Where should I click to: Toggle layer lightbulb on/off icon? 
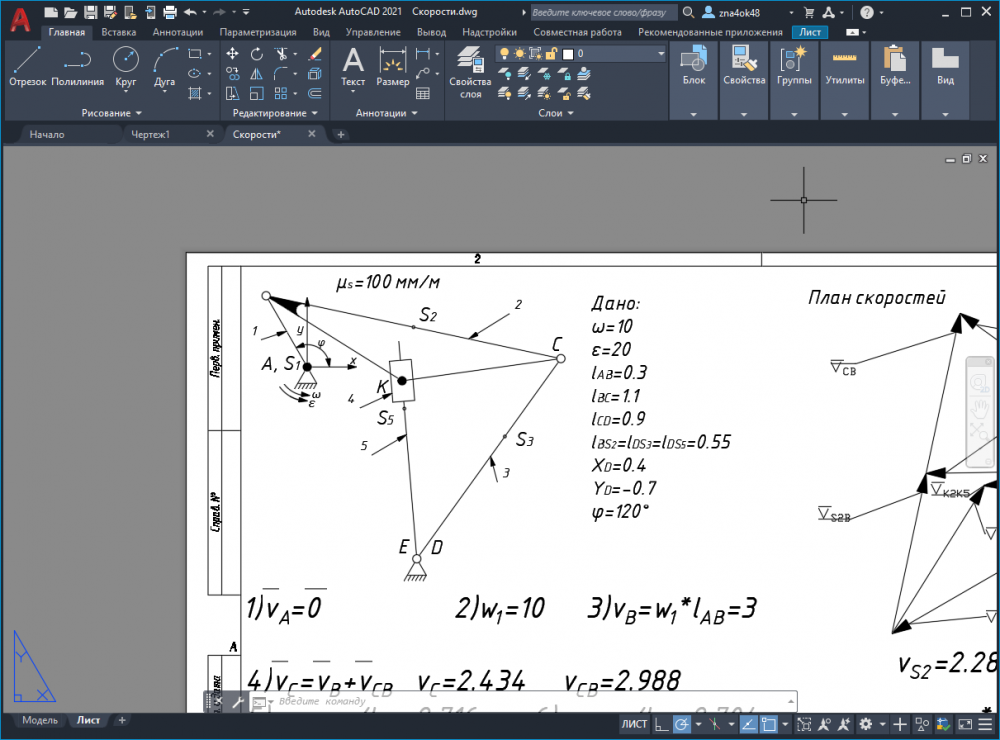click(x=504, y=54)
